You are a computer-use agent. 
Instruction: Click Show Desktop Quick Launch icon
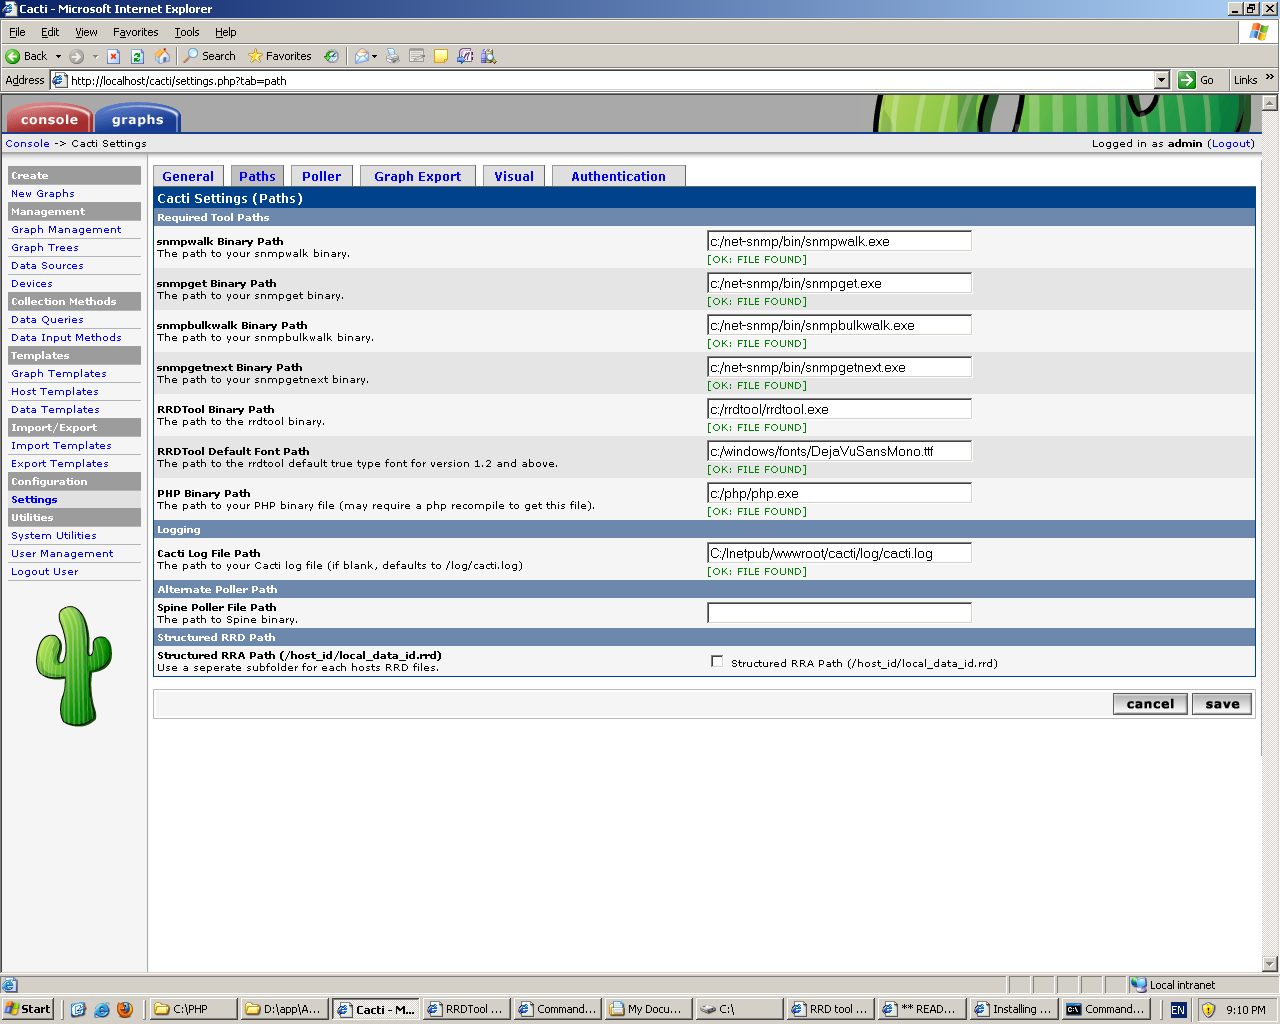(78, 1009)
